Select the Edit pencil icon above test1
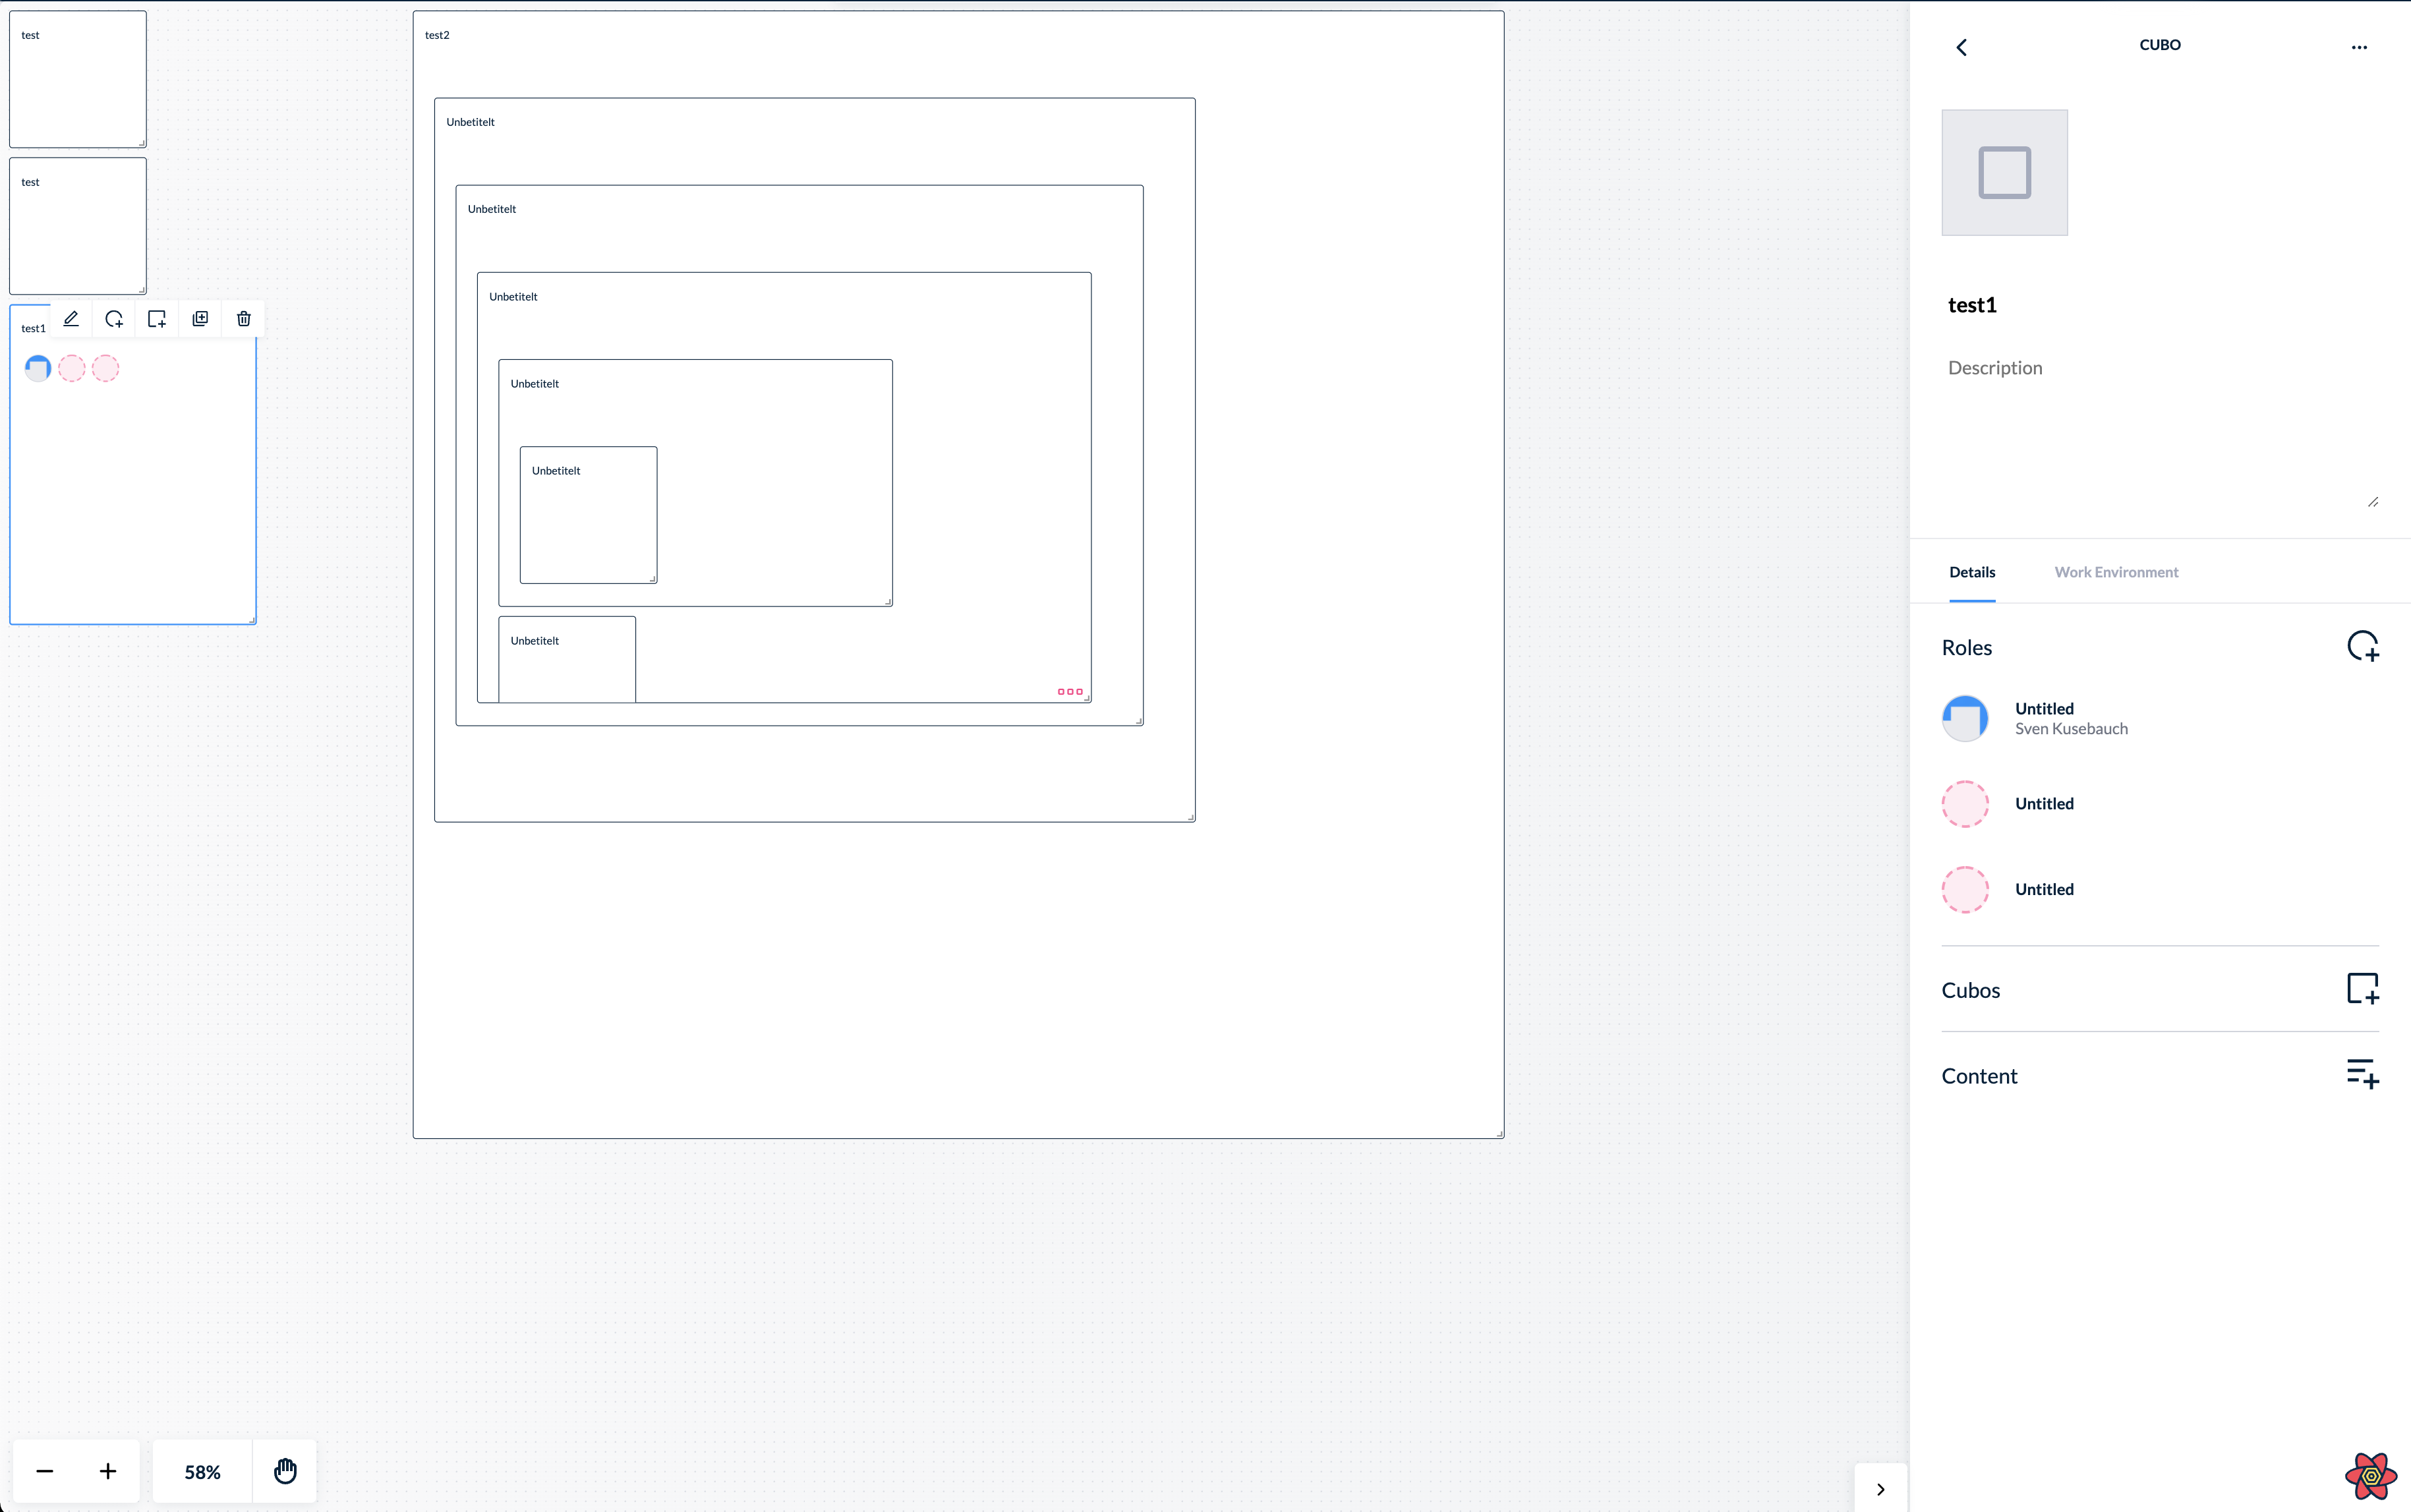The height and width of the screenshot is (1512, 2411). [71, 318]
